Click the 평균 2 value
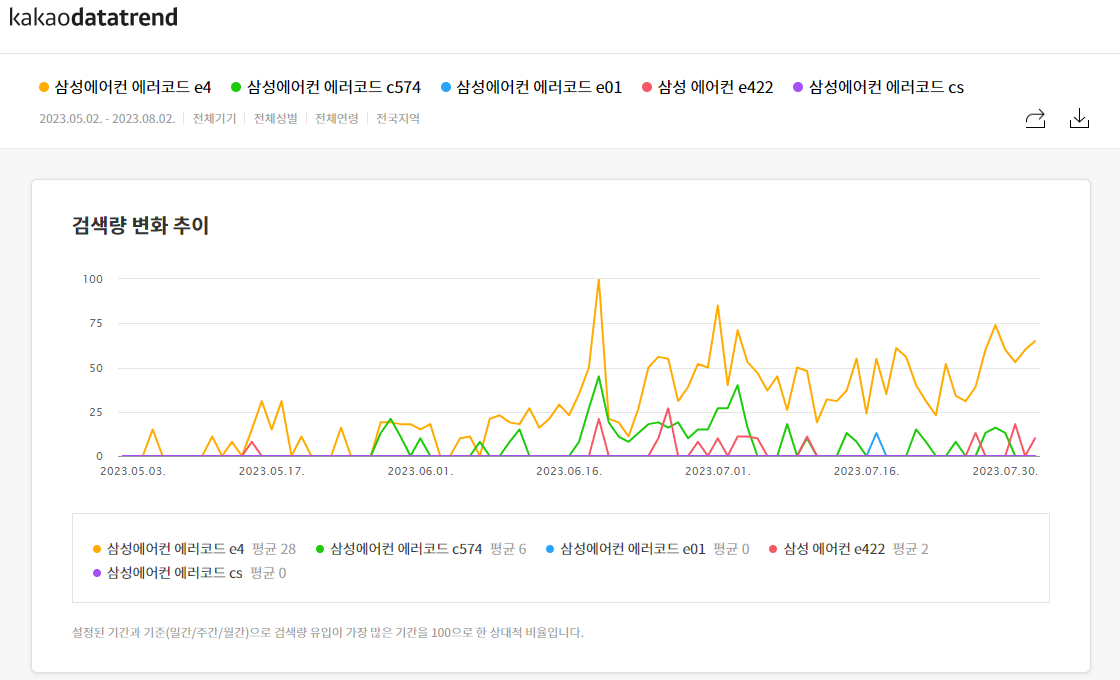Viewport: 1120px width, 680px height. point(911,549)
